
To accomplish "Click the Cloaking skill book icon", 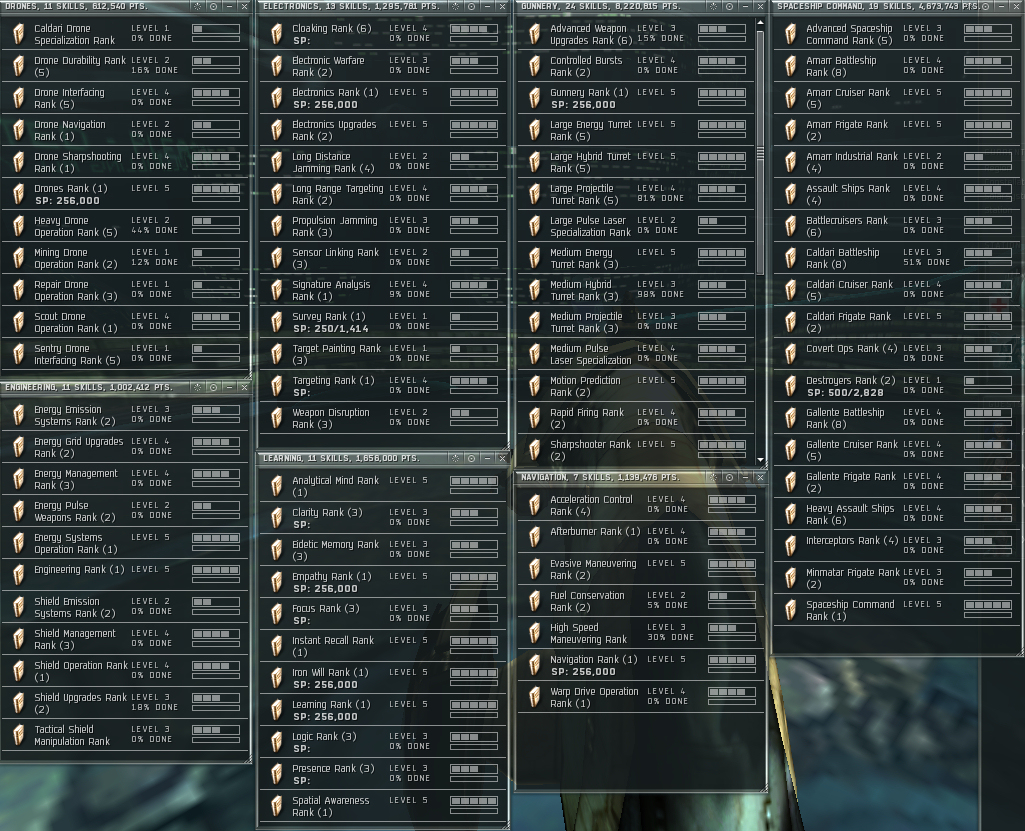I will coord(277,34).
